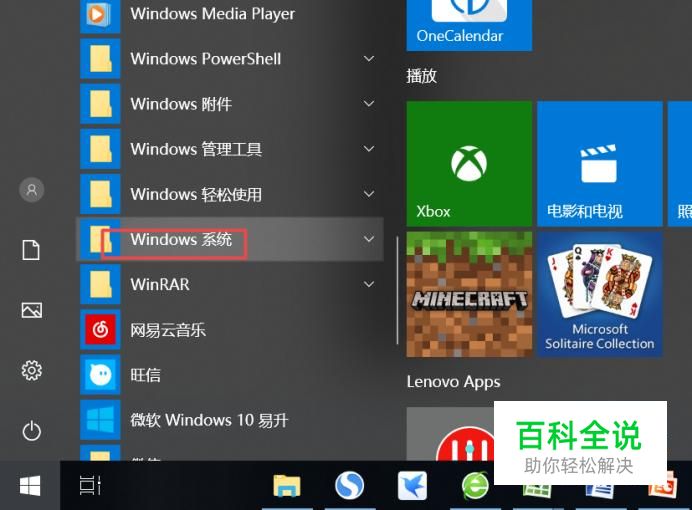Open File Explorer from the taskbar
Viewport: 692px width, 510px height.
coord(287,486)
